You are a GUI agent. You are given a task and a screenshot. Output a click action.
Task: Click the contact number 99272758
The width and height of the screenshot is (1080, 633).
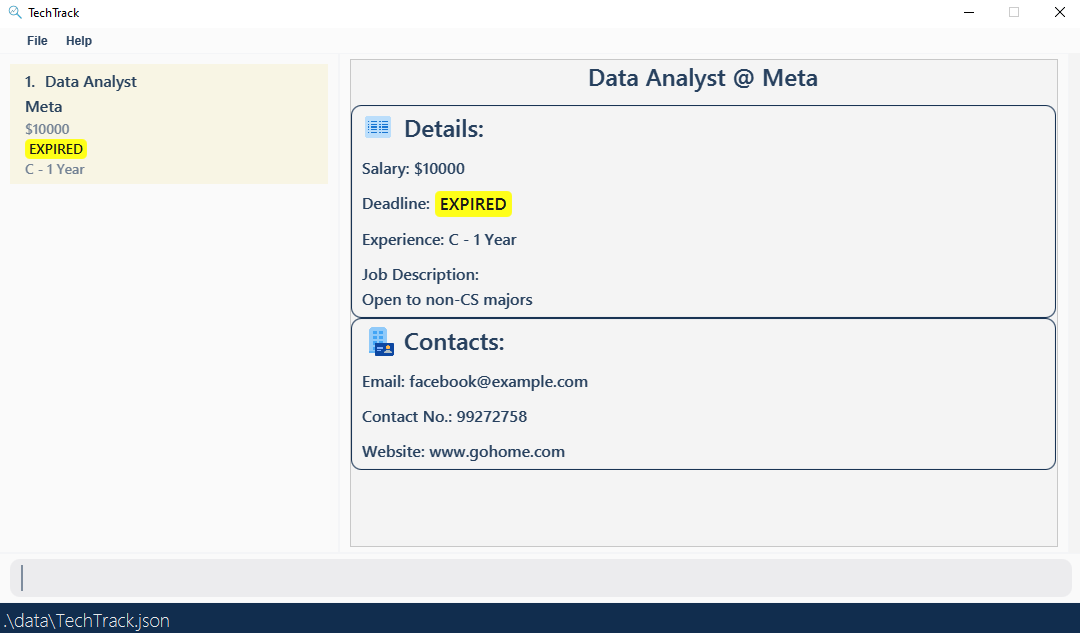click(x=492, y=417)
